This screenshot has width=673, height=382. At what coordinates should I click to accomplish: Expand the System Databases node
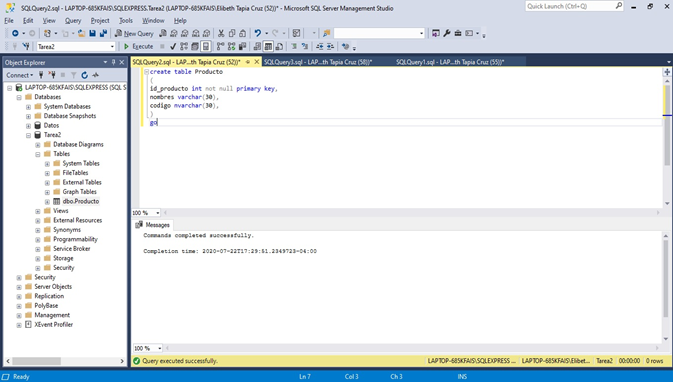[x=28, y=107]
